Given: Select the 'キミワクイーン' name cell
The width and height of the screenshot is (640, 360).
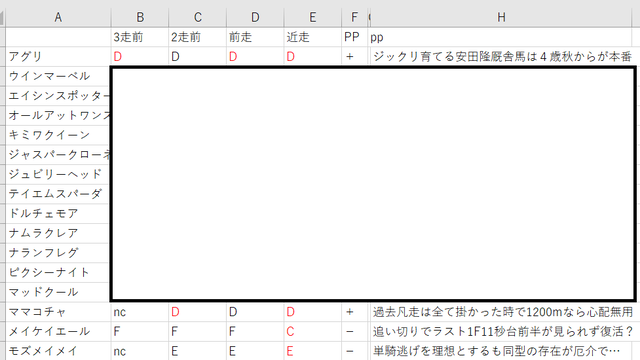Looking at the screenshot, I should pos(58,135).
